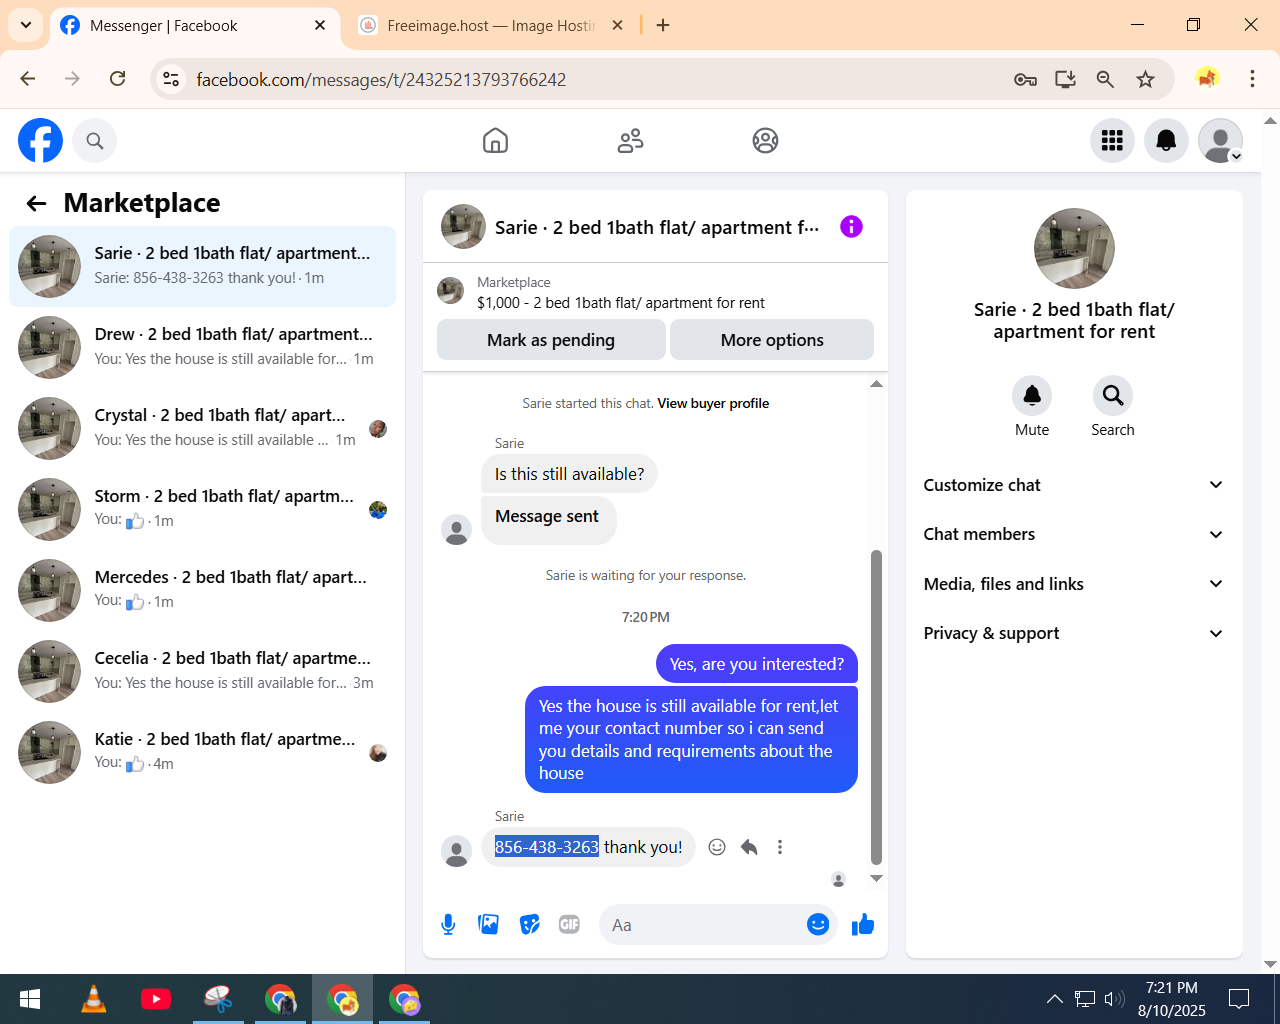Click the Search in conversation icon
The image size is (1280, 1024).
[x=1113, y=396]
